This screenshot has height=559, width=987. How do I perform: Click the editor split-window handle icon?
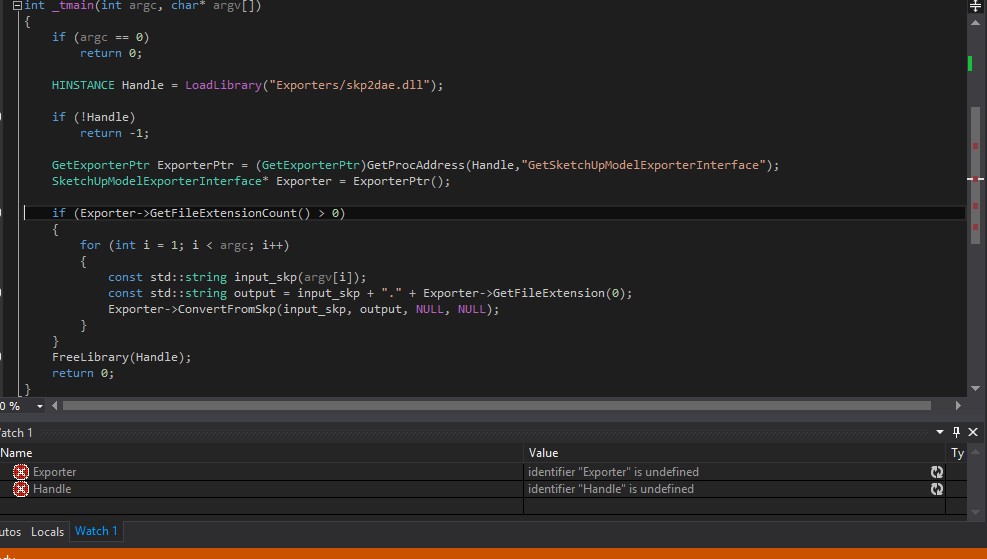[x=976, y=6]
